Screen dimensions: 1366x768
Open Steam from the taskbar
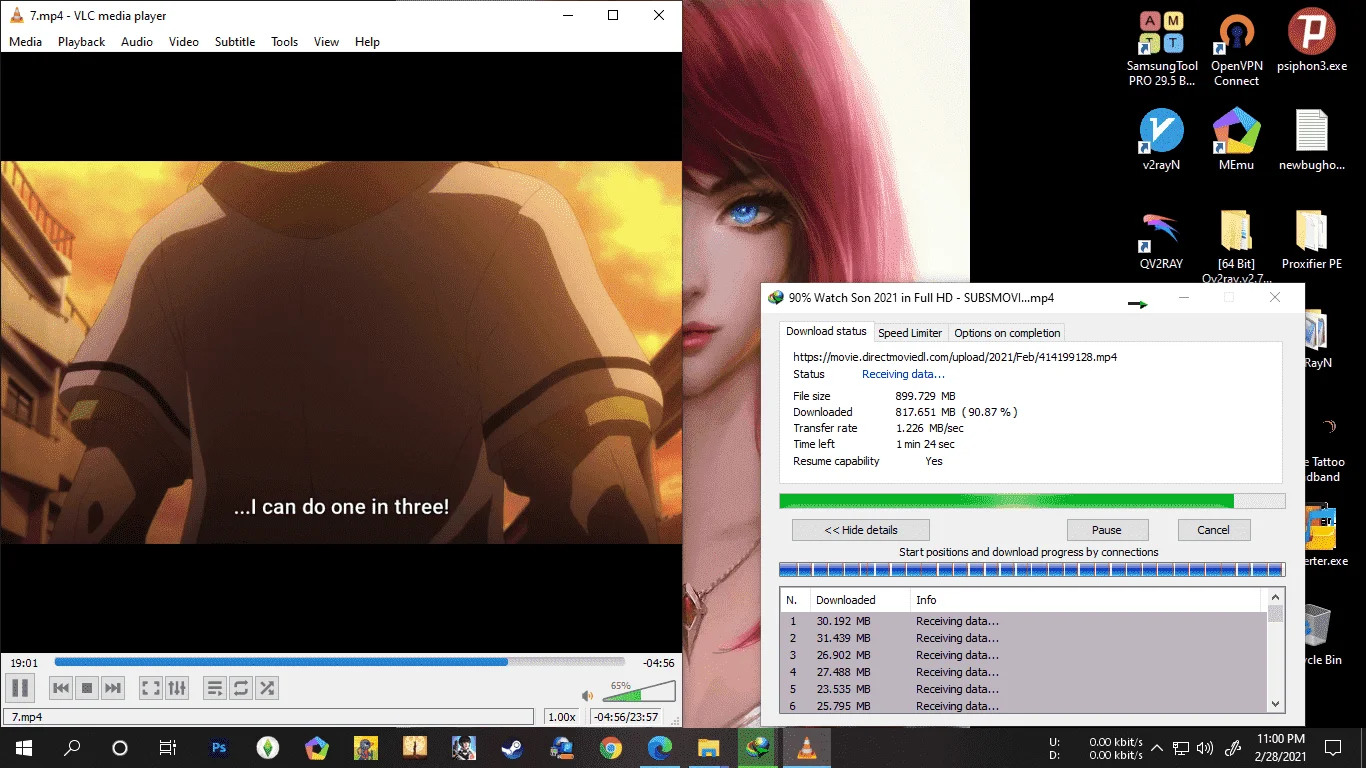pos(513,747)
